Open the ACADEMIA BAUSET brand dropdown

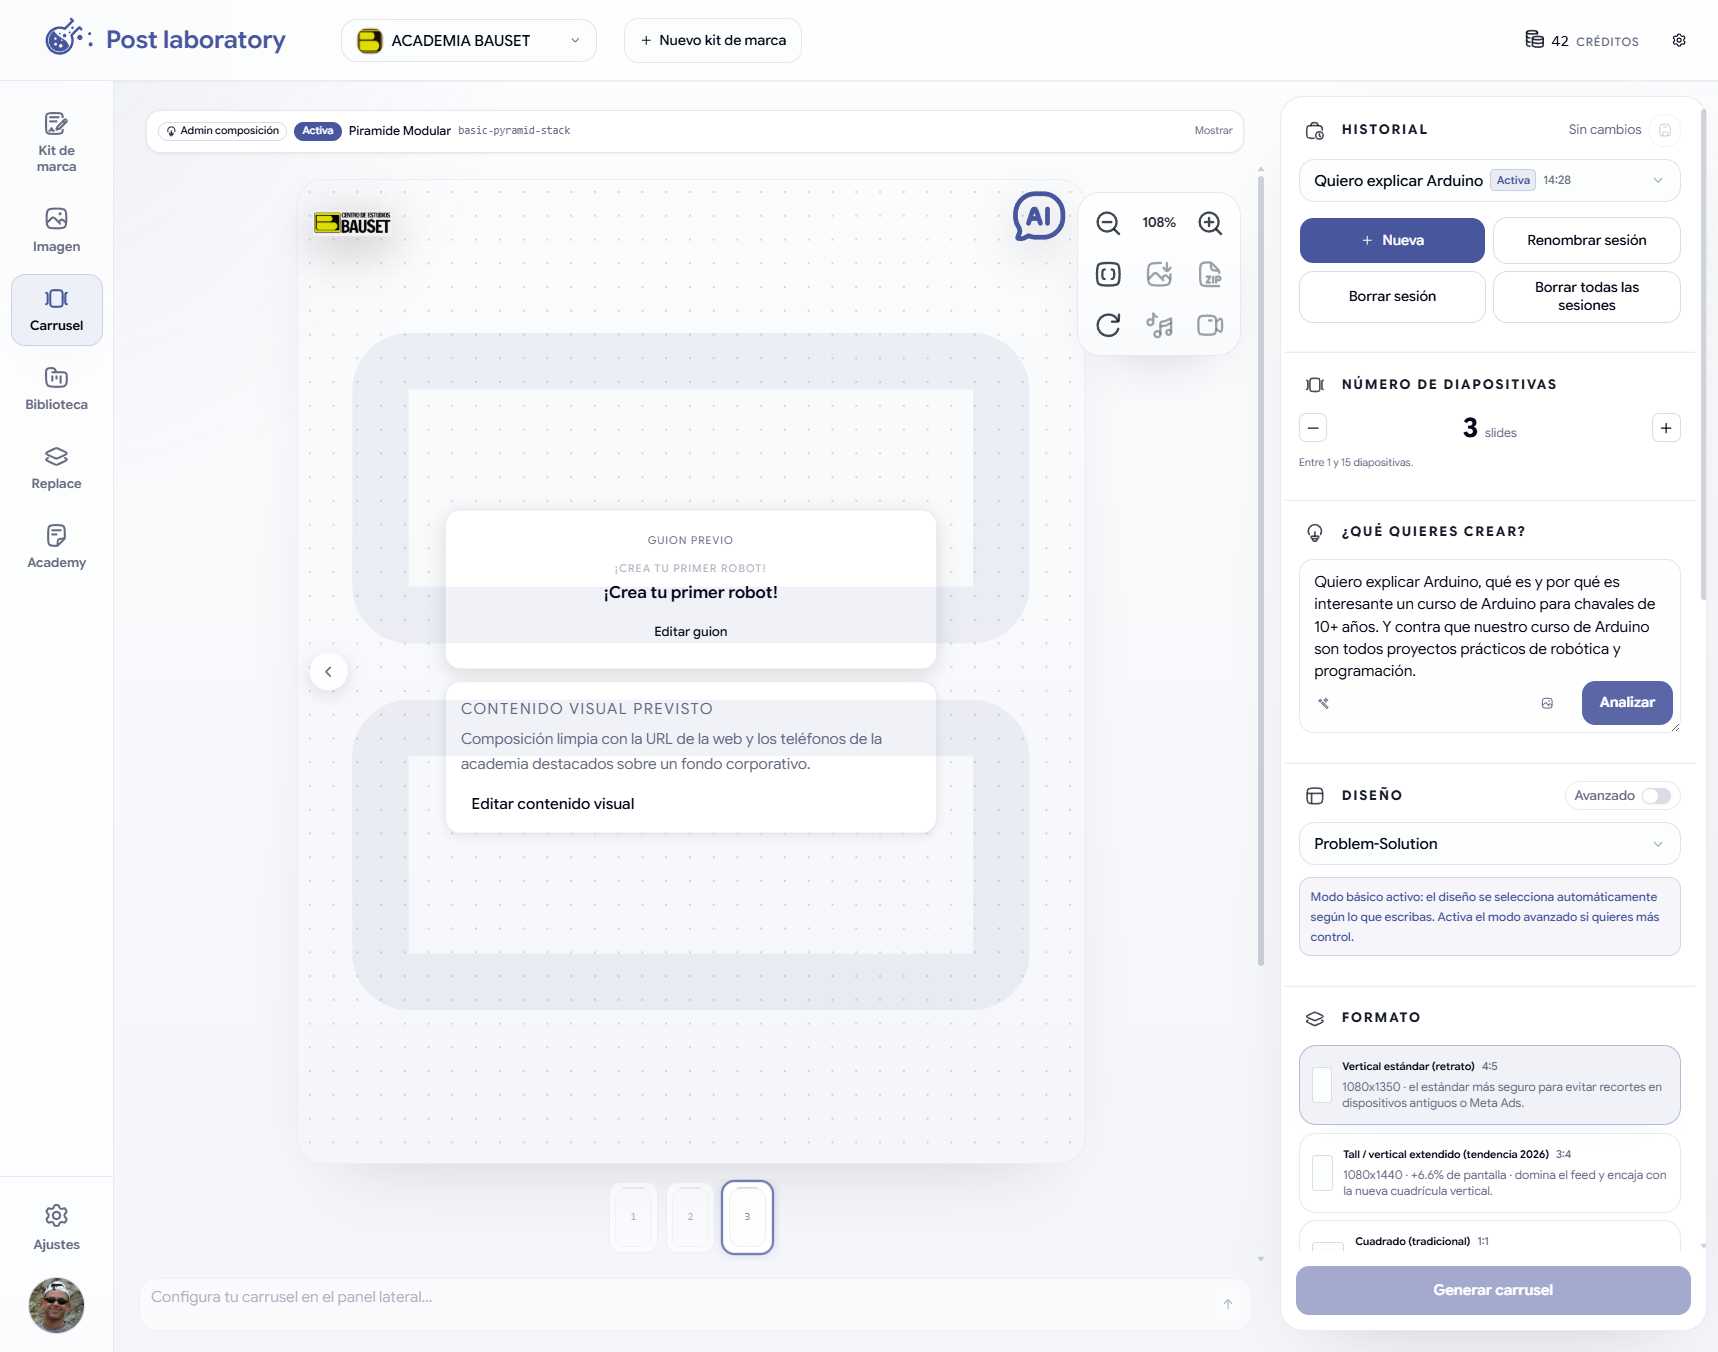[469, 41]
